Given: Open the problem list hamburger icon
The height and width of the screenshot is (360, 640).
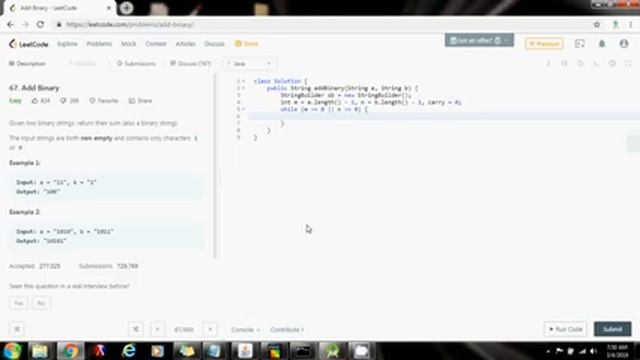Looking at the screenshot, I should click(x=17, y=329).
